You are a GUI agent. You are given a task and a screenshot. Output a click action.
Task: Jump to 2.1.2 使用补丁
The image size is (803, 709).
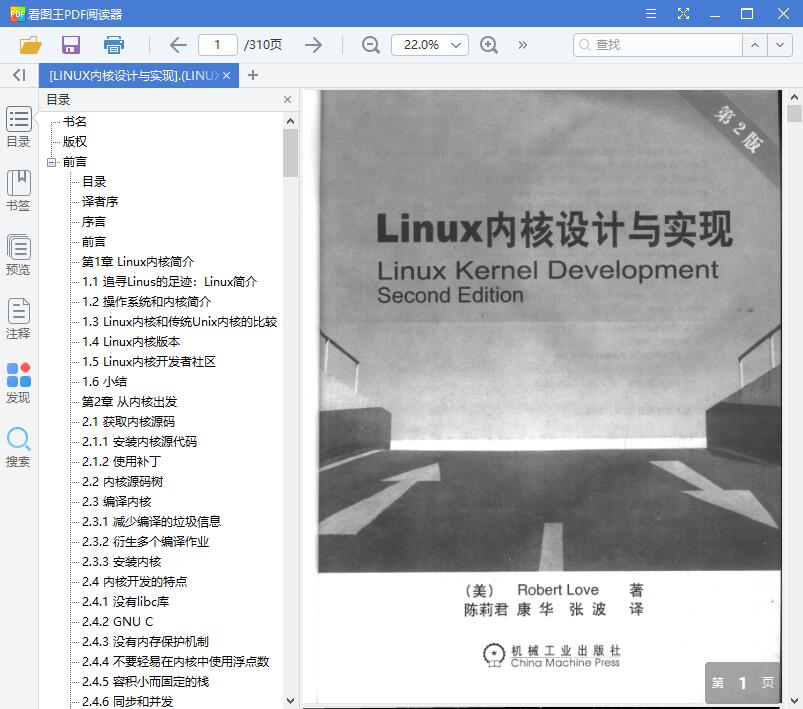pyautogui.click(x=121, y=462)
